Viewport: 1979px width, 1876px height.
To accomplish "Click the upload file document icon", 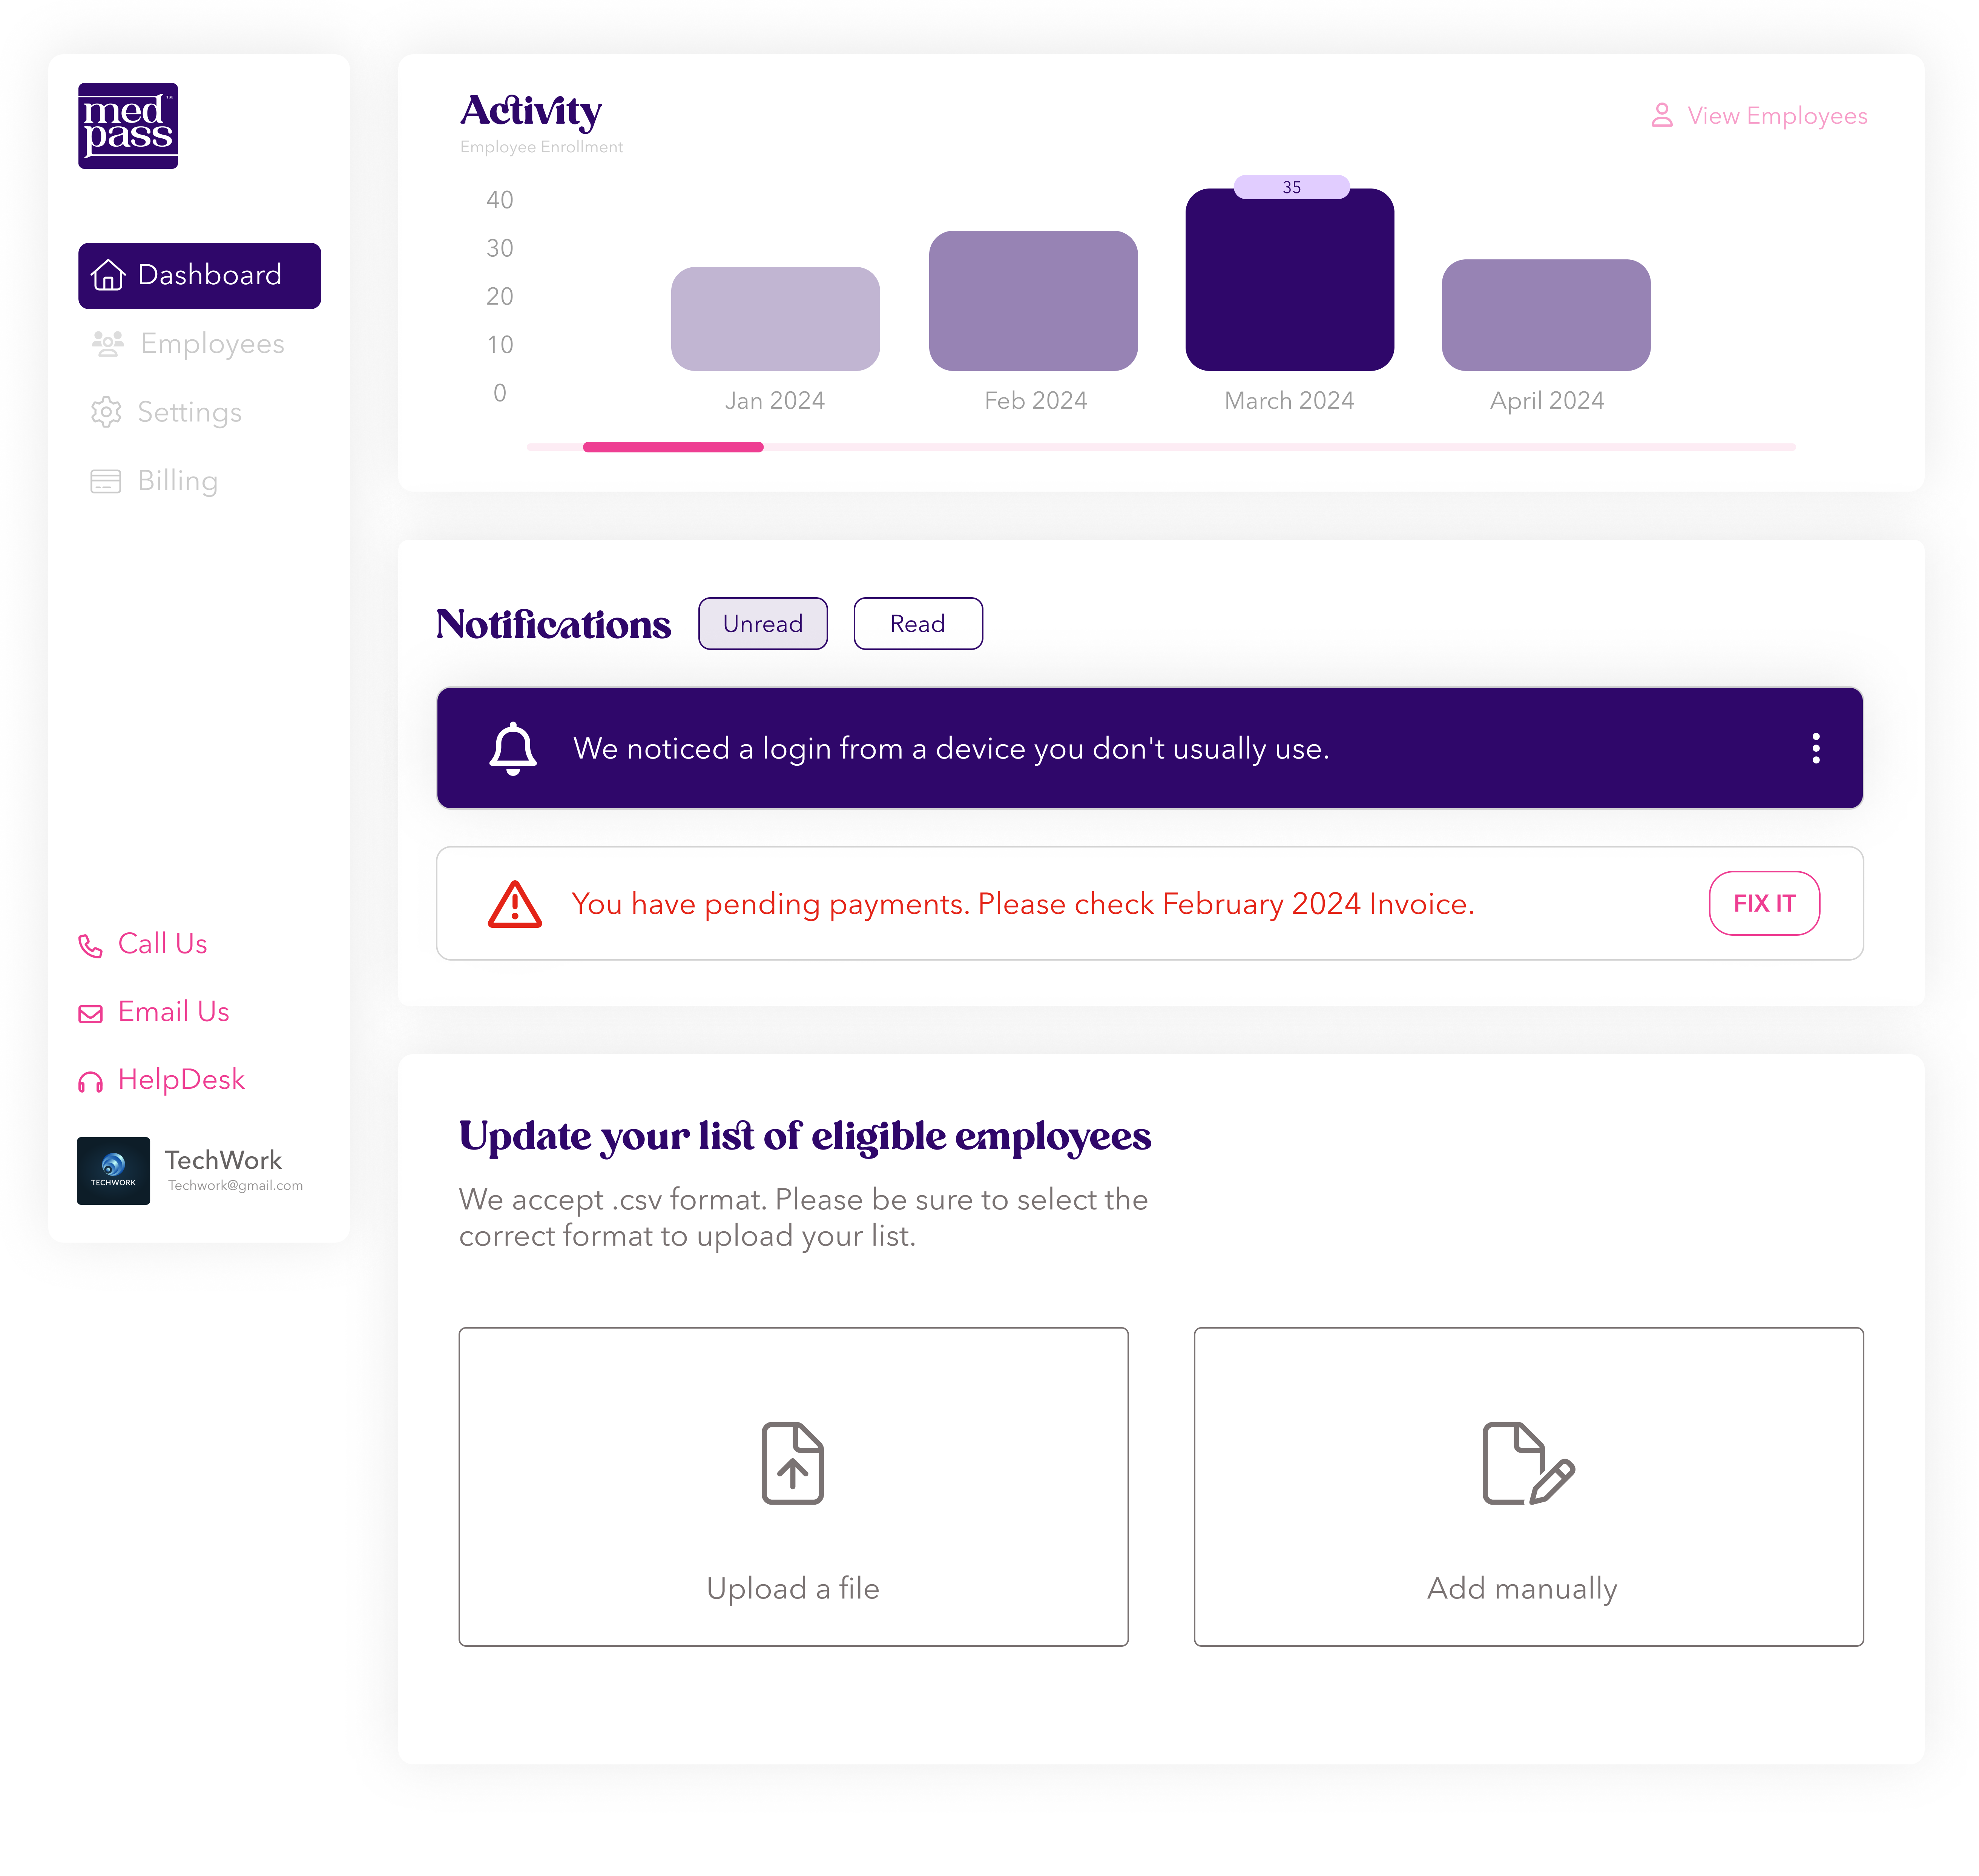I will pyautogui.click(x=793, y=1463).
